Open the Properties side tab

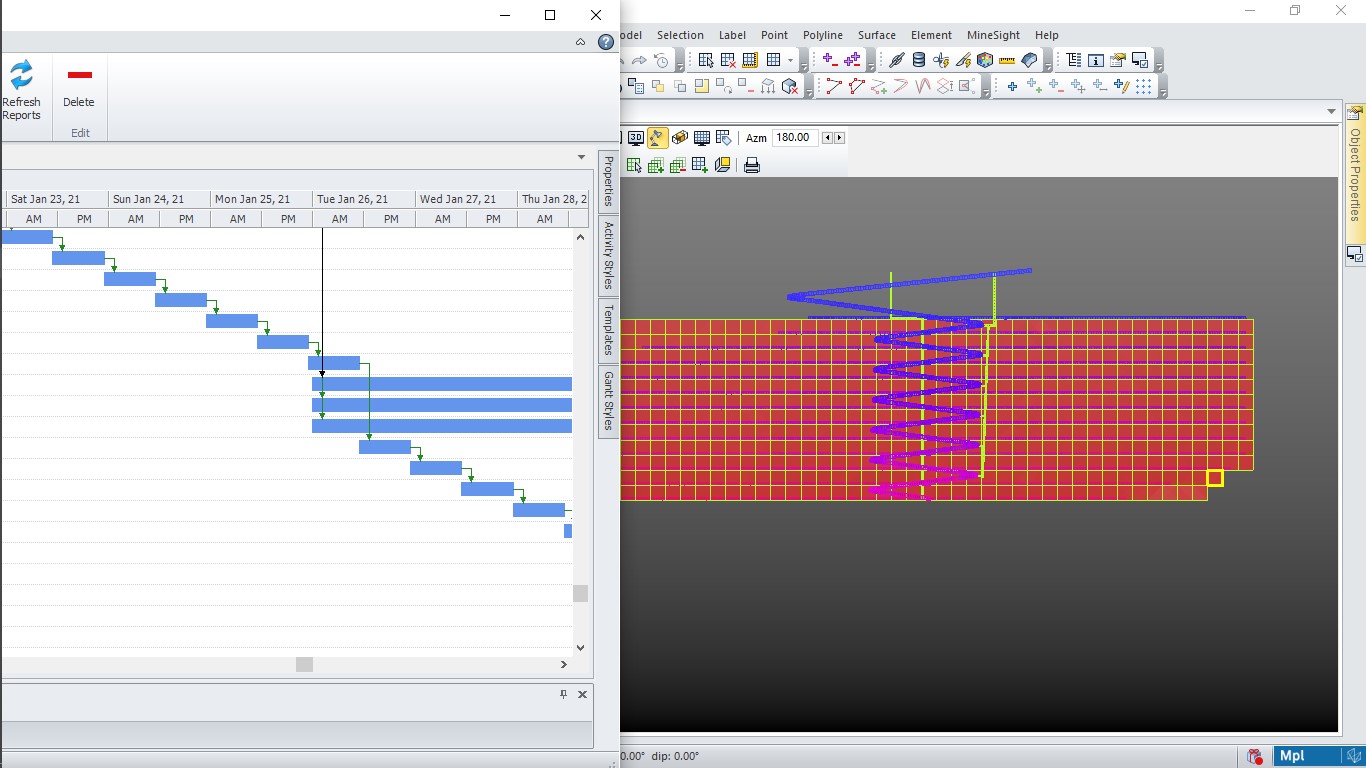(x=607, y=181)
